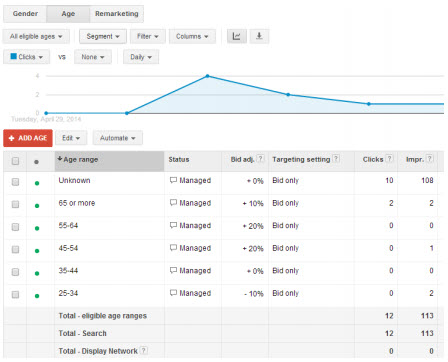The width and height of the screenshot is (448, 362).
Task: Open the Segment dropdown
Action: tap(103, 36)
